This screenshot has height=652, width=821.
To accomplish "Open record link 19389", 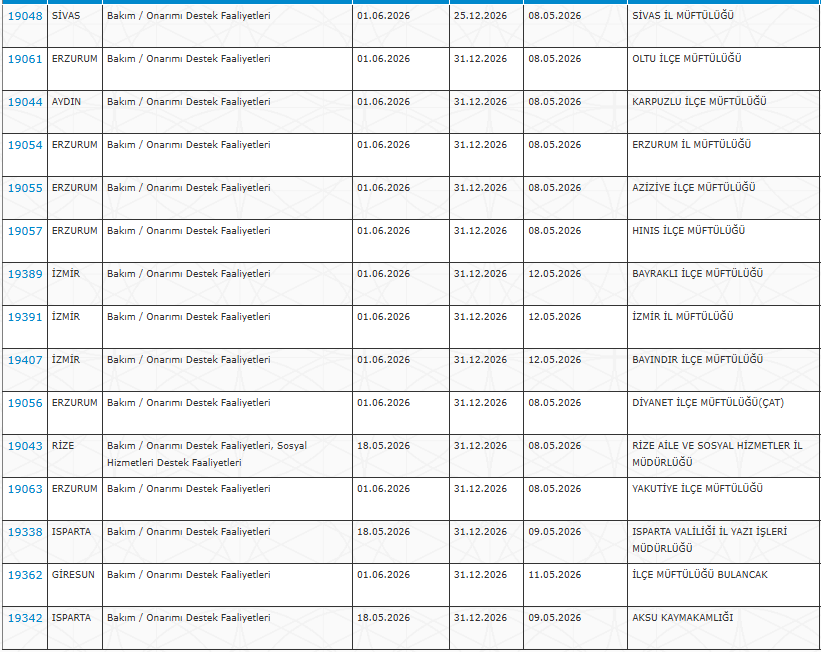I will 25,274.
